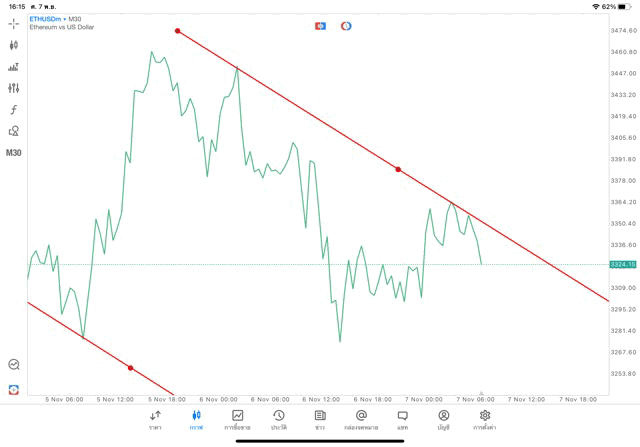
Task: Open the indicators list icon
Action: coord(14,67)
